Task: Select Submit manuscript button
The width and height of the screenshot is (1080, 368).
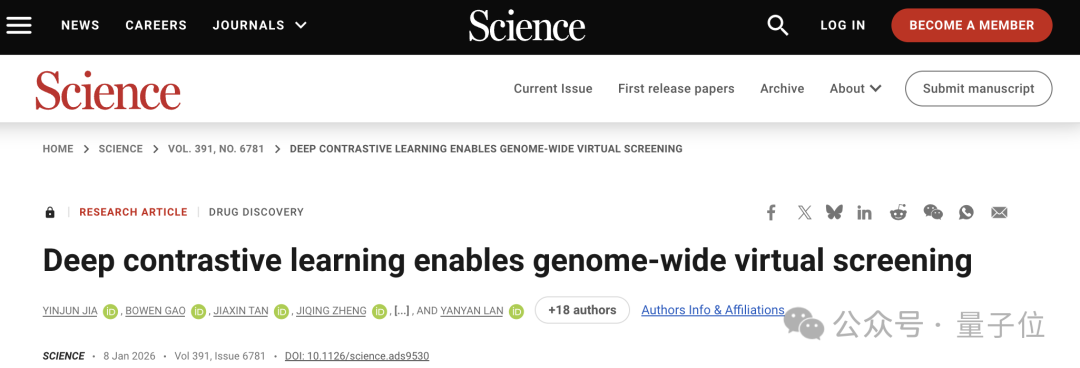Action: (978, 88)
